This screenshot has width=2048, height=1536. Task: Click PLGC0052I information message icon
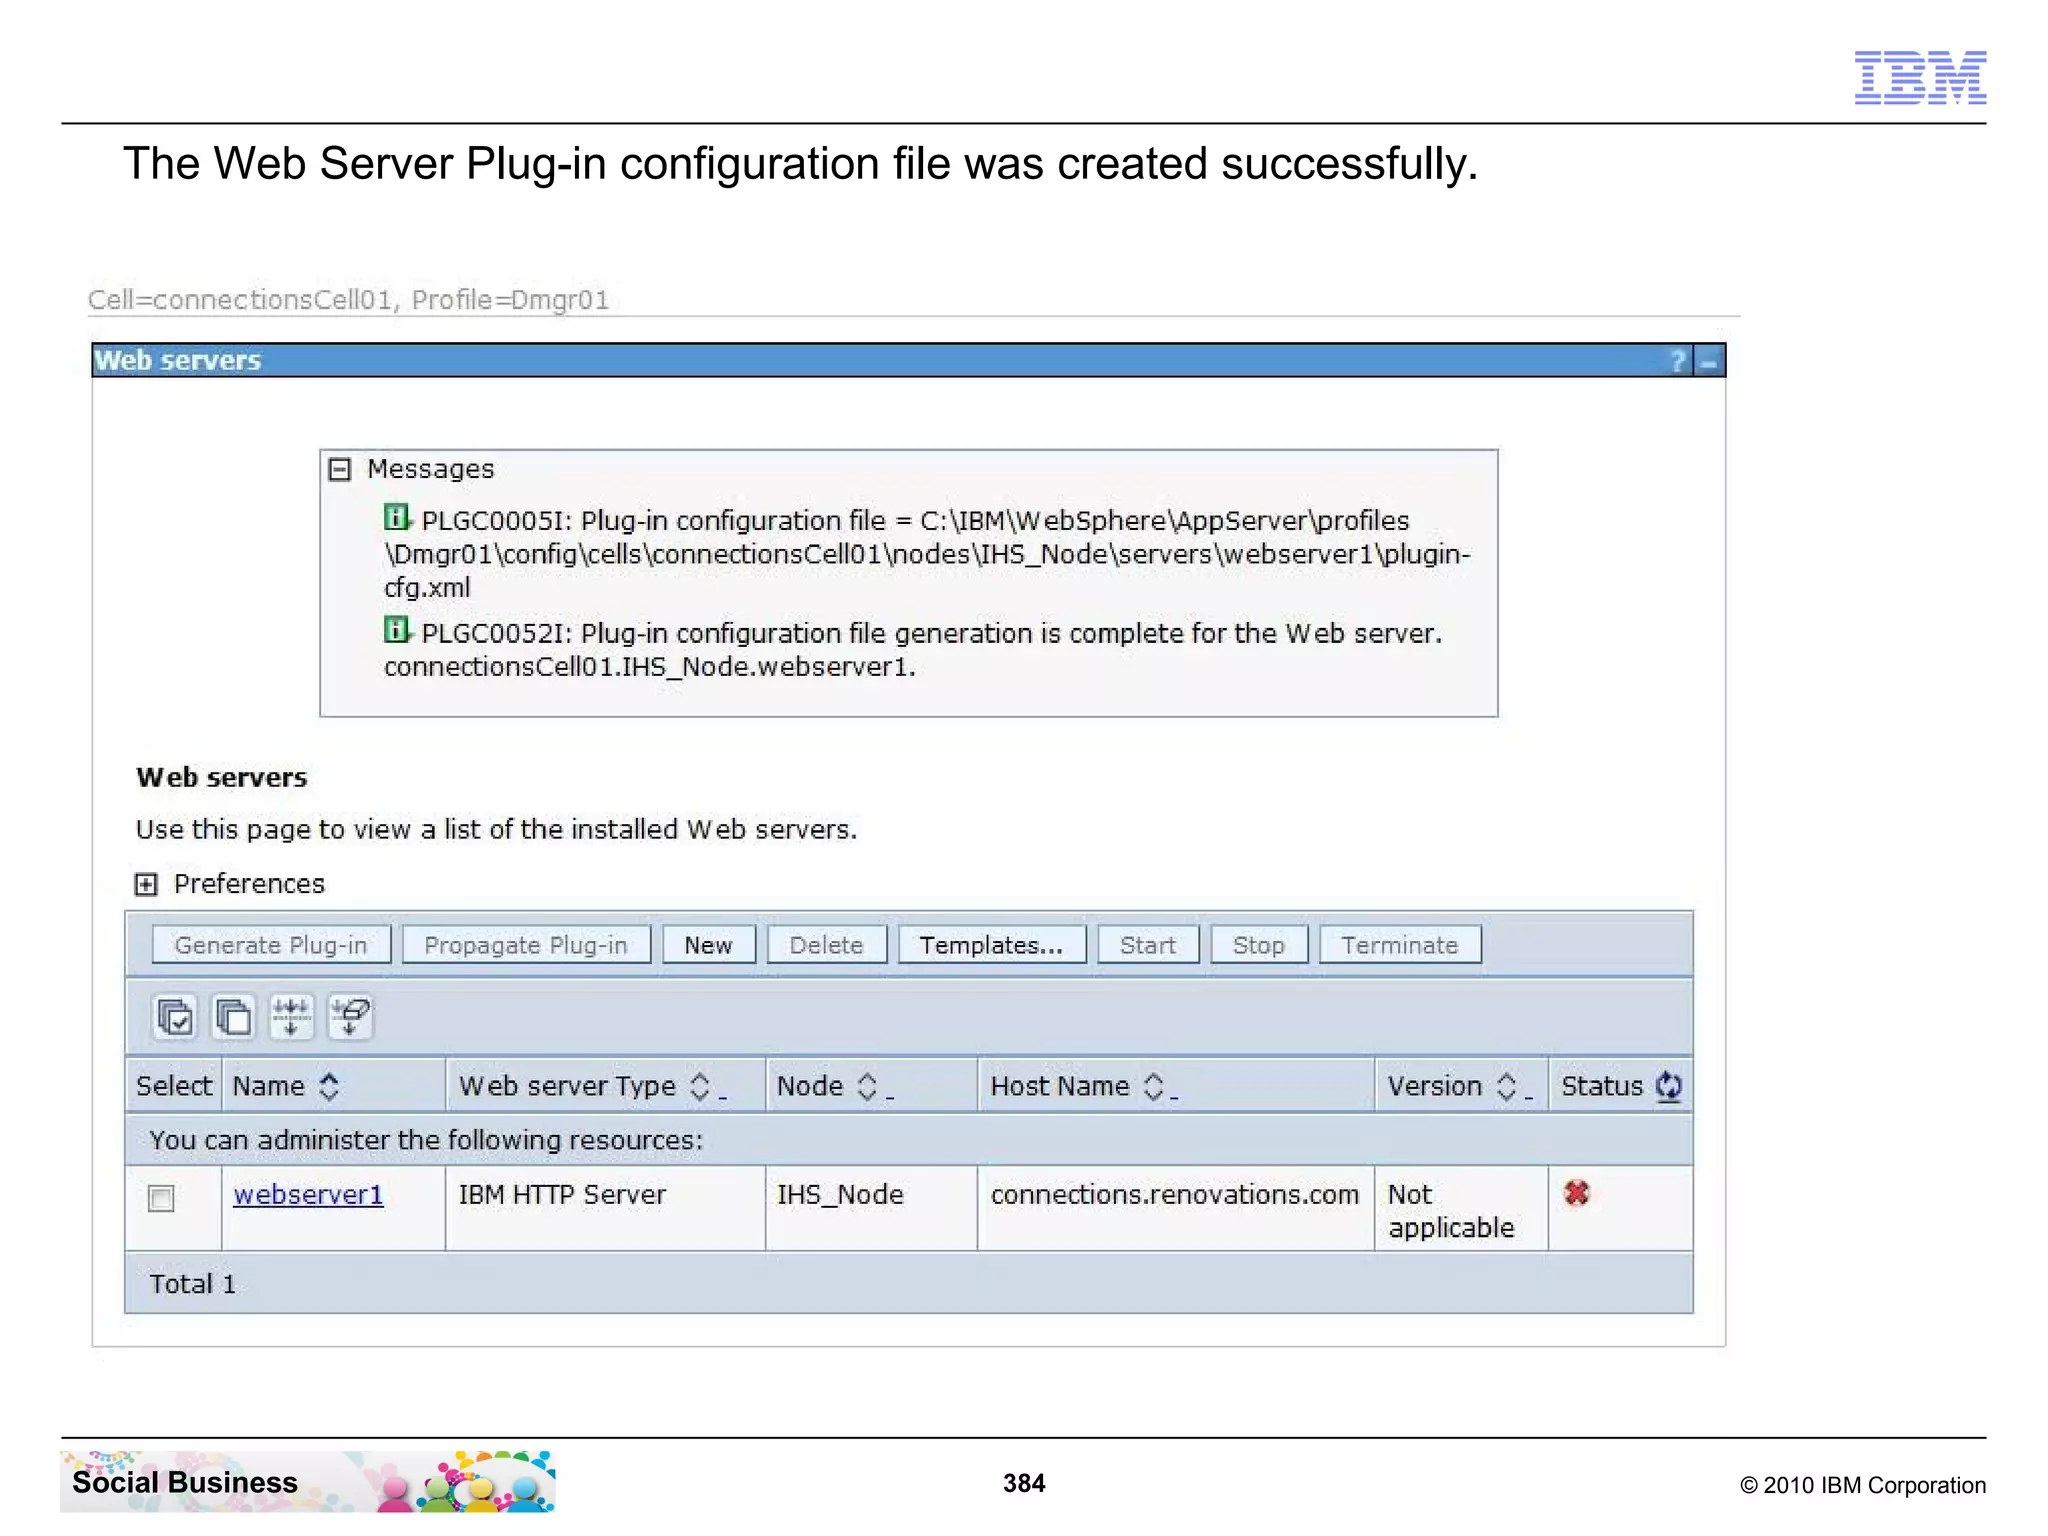[x=398, y=630]
